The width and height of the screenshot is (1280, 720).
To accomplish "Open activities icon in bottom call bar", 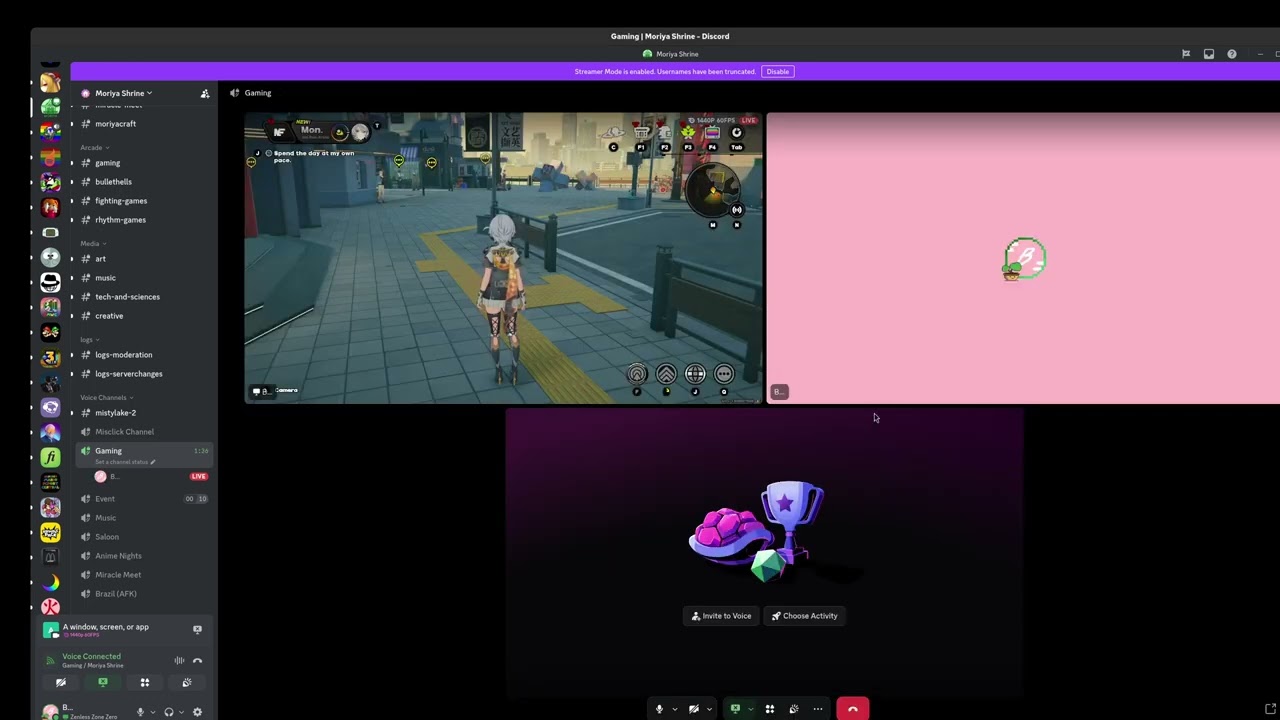I will (x=770, y=709).
